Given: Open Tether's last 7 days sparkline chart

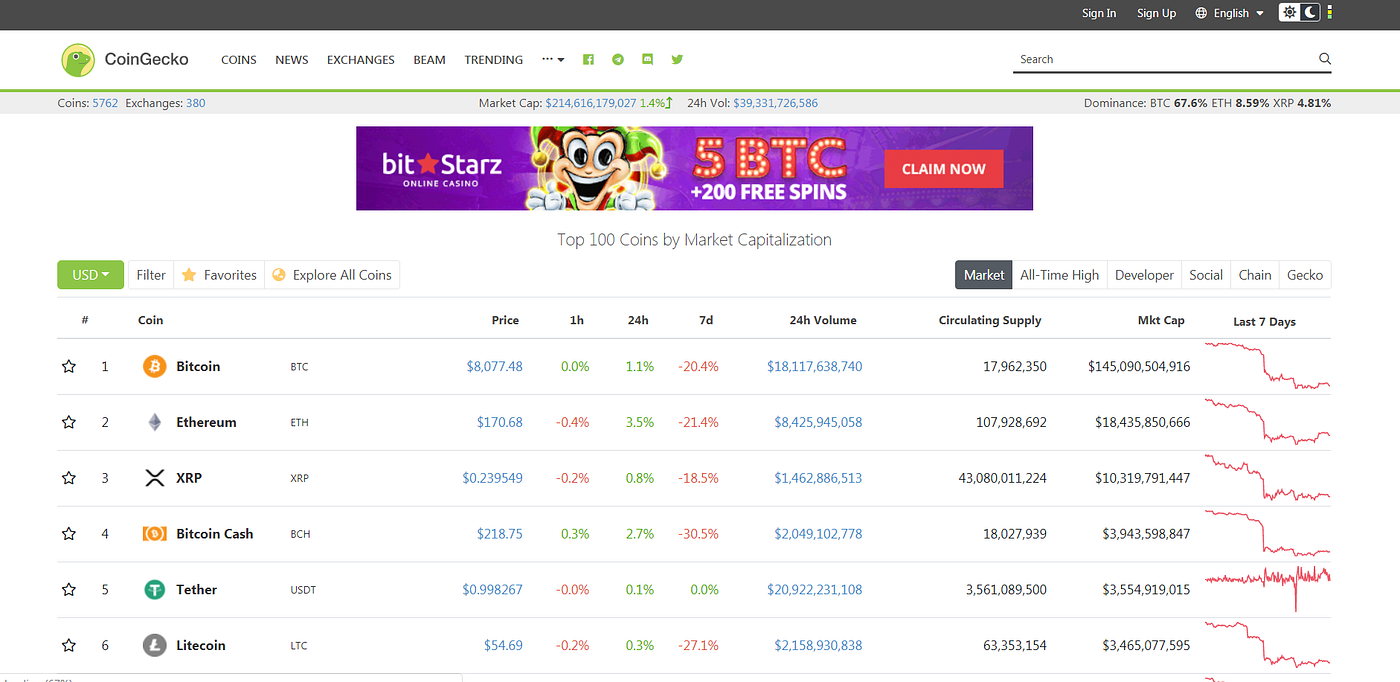Looking at the screenshot, I should click(x=1268, y=589).
